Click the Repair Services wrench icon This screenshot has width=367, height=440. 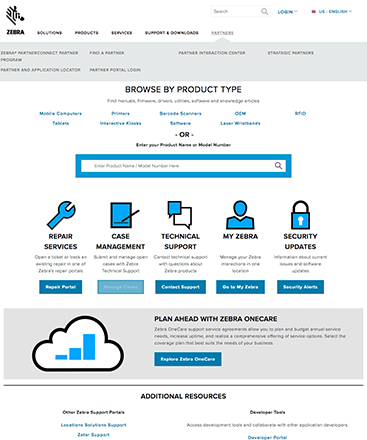61,215
